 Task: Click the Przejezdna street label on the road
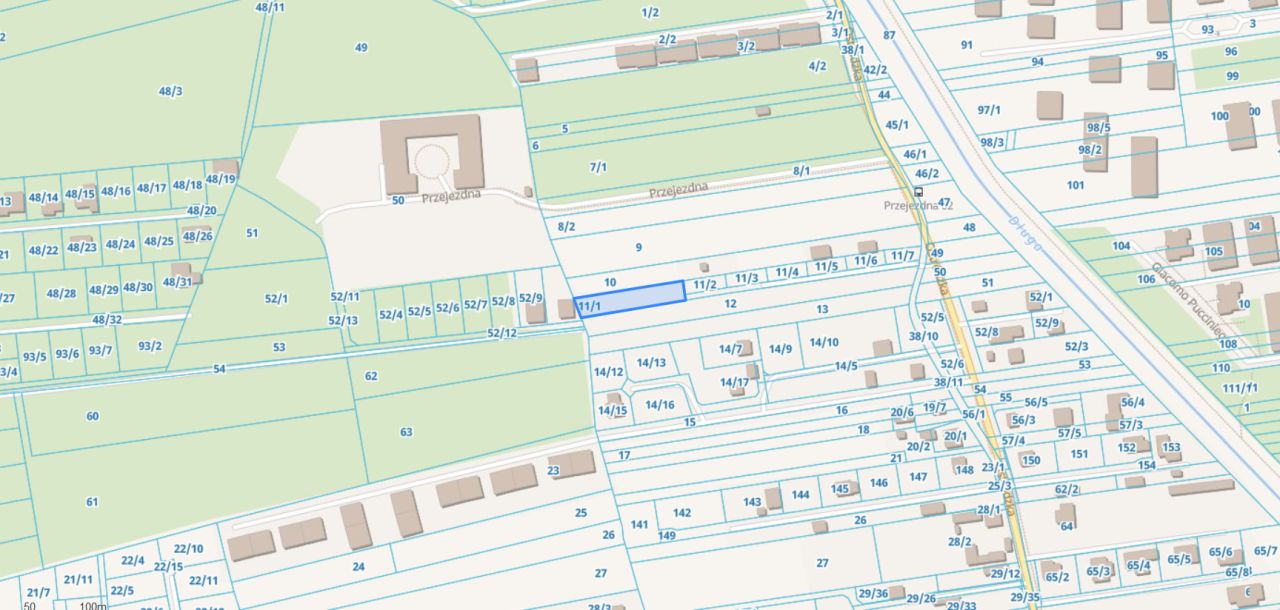click(x=678, y=189)
